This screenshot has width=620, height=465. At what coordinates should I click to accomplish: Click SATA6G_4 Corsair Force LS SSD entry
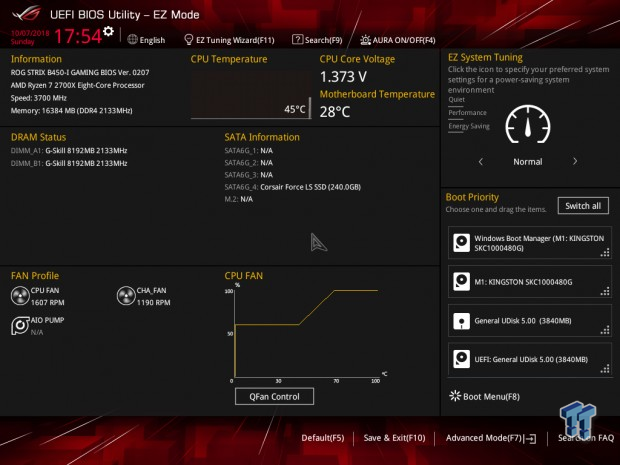pyautogui.click(x=293, y=187)
